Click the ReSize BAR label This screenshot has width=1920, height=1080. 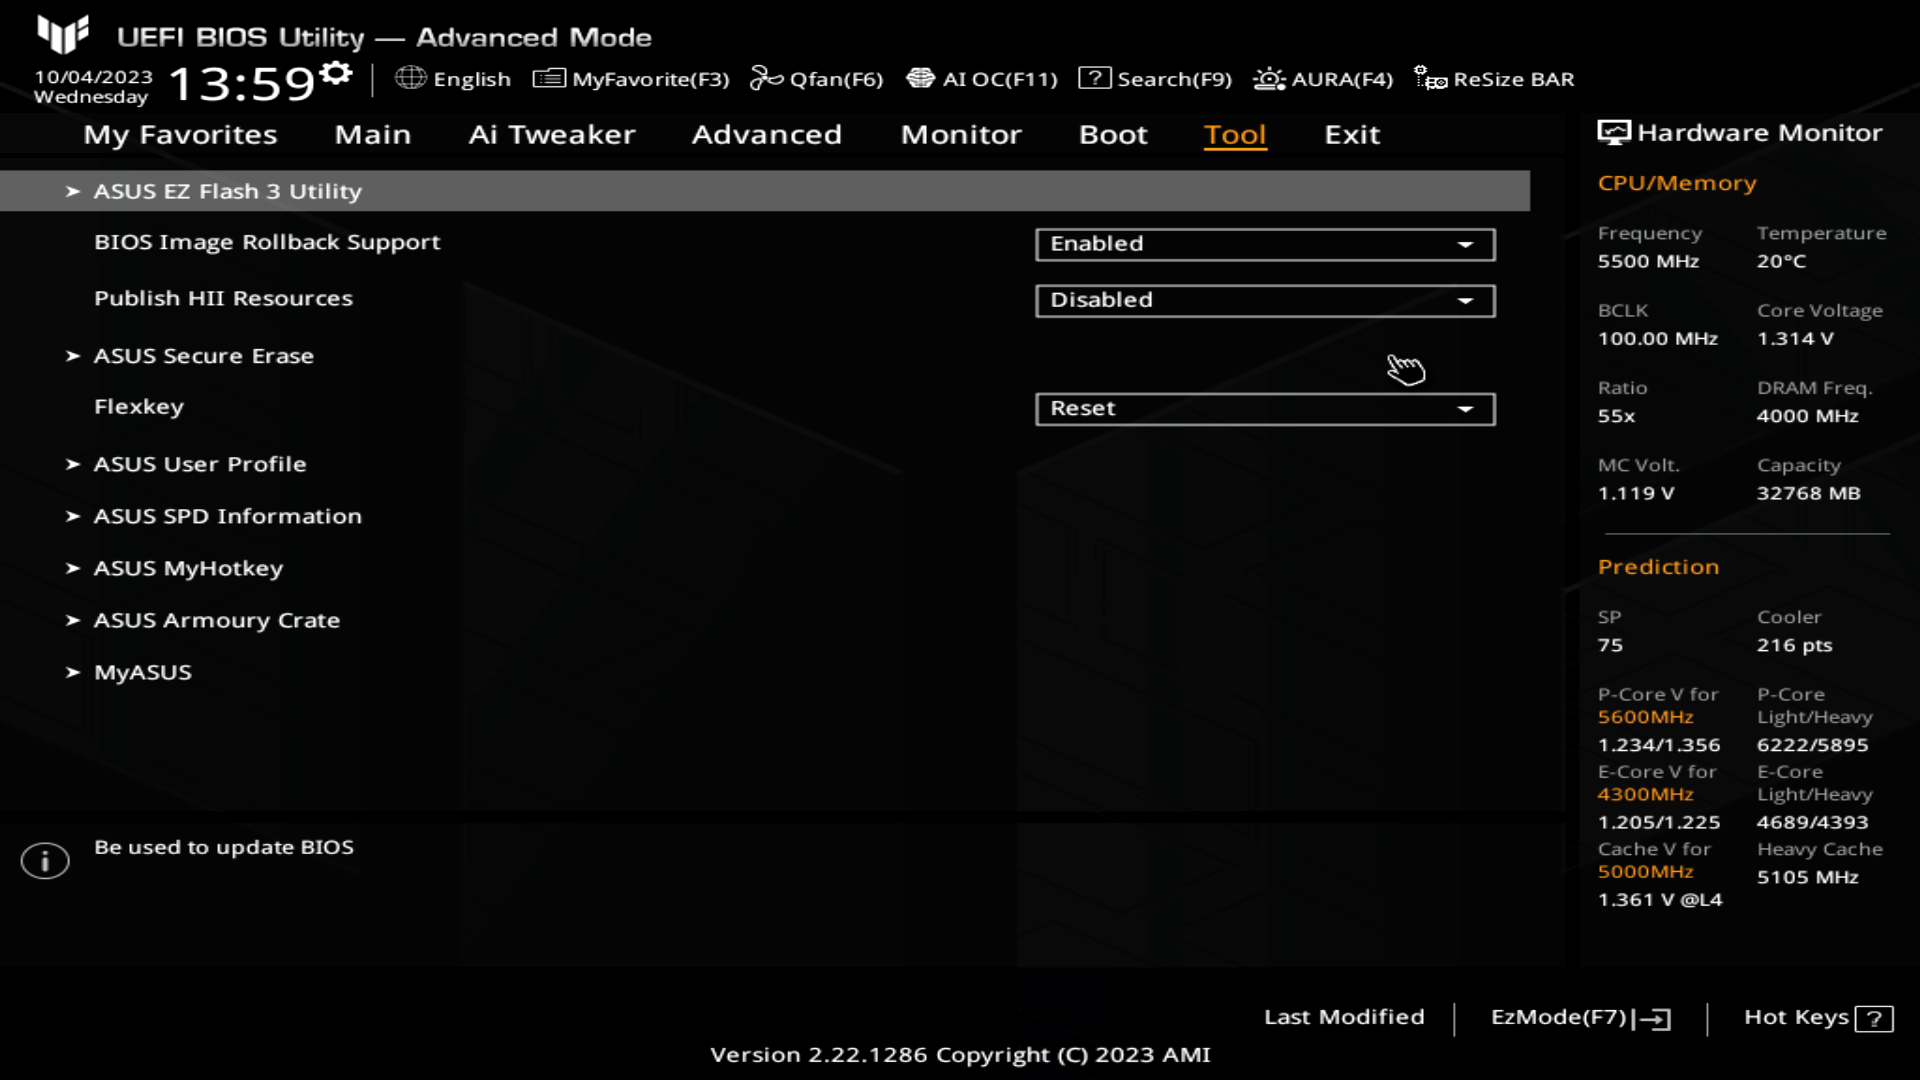1514,79
